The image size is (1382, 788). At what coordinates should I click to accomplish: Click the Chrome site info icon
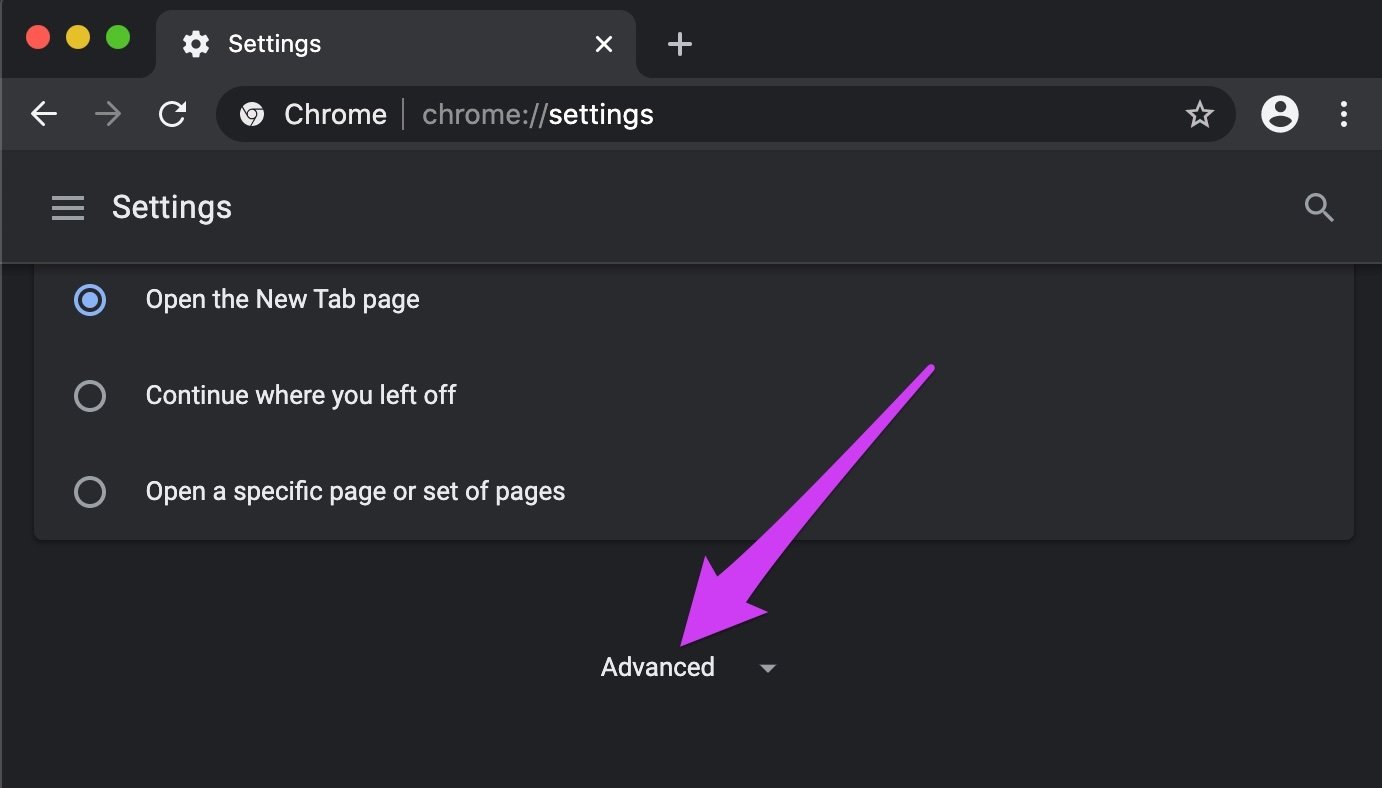pyautogui.click(x=252, y=115)
